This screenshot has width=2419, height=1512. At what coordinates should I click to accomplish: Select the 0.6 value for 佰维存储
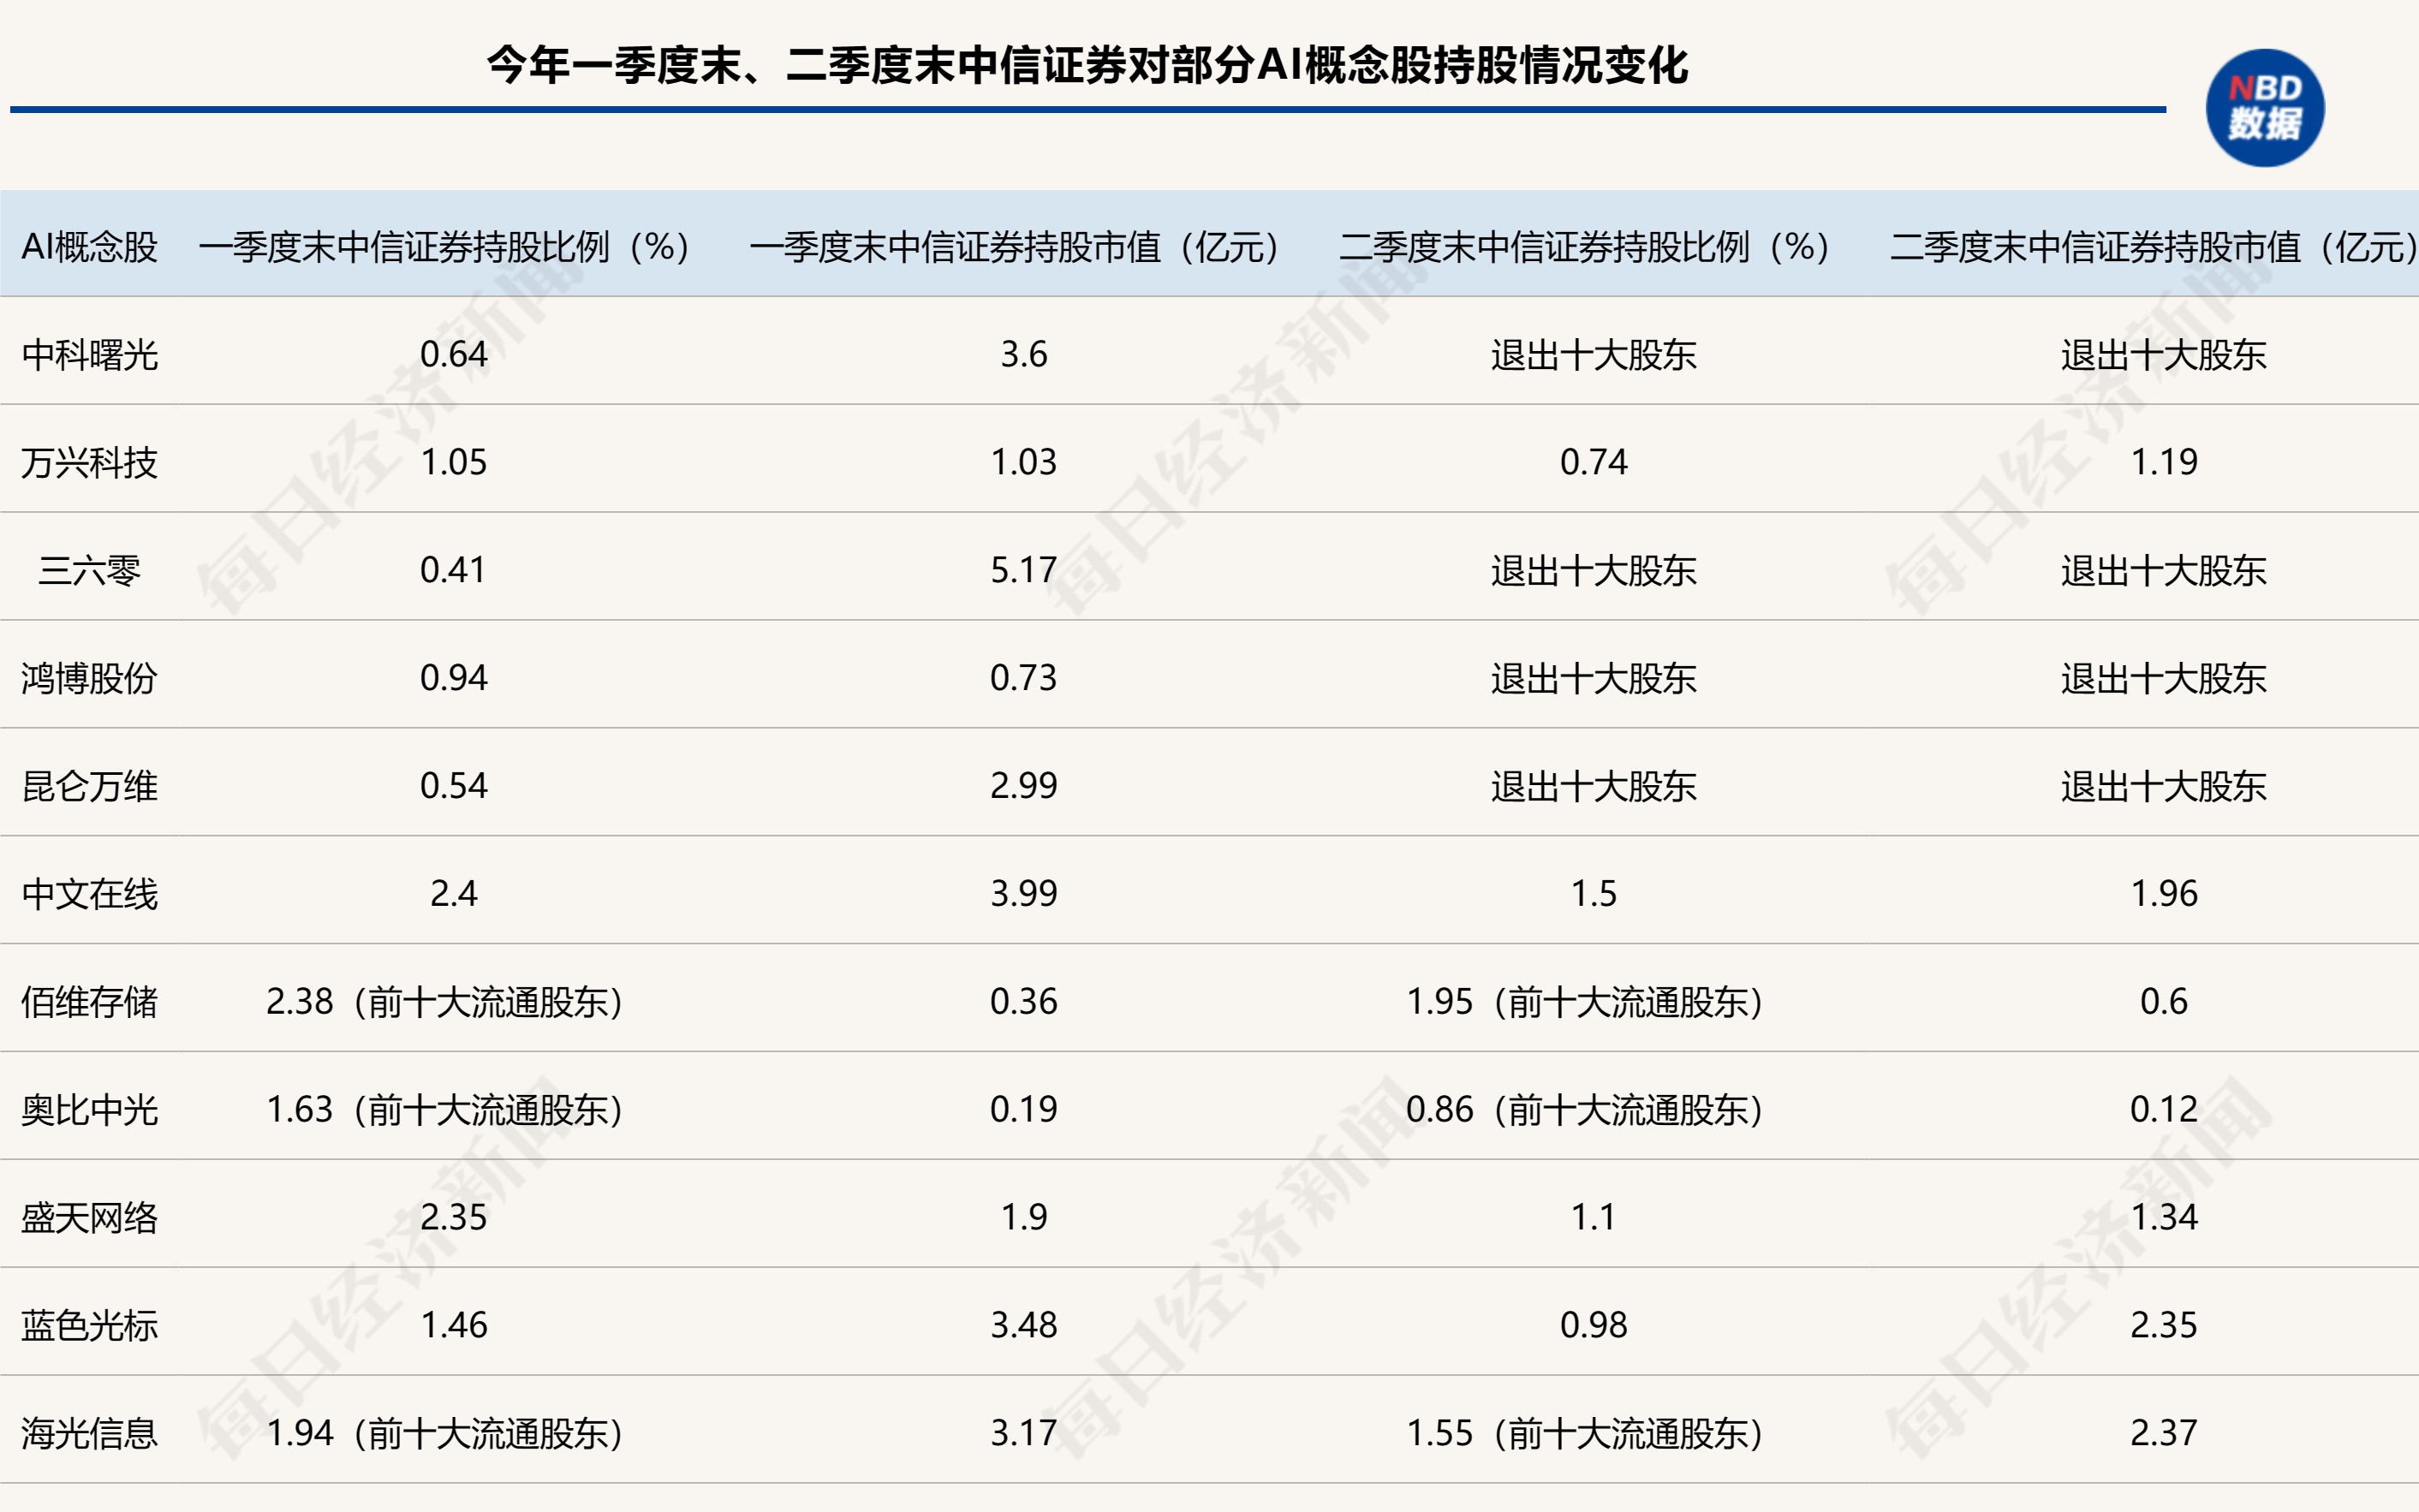coord(2164,1002)
